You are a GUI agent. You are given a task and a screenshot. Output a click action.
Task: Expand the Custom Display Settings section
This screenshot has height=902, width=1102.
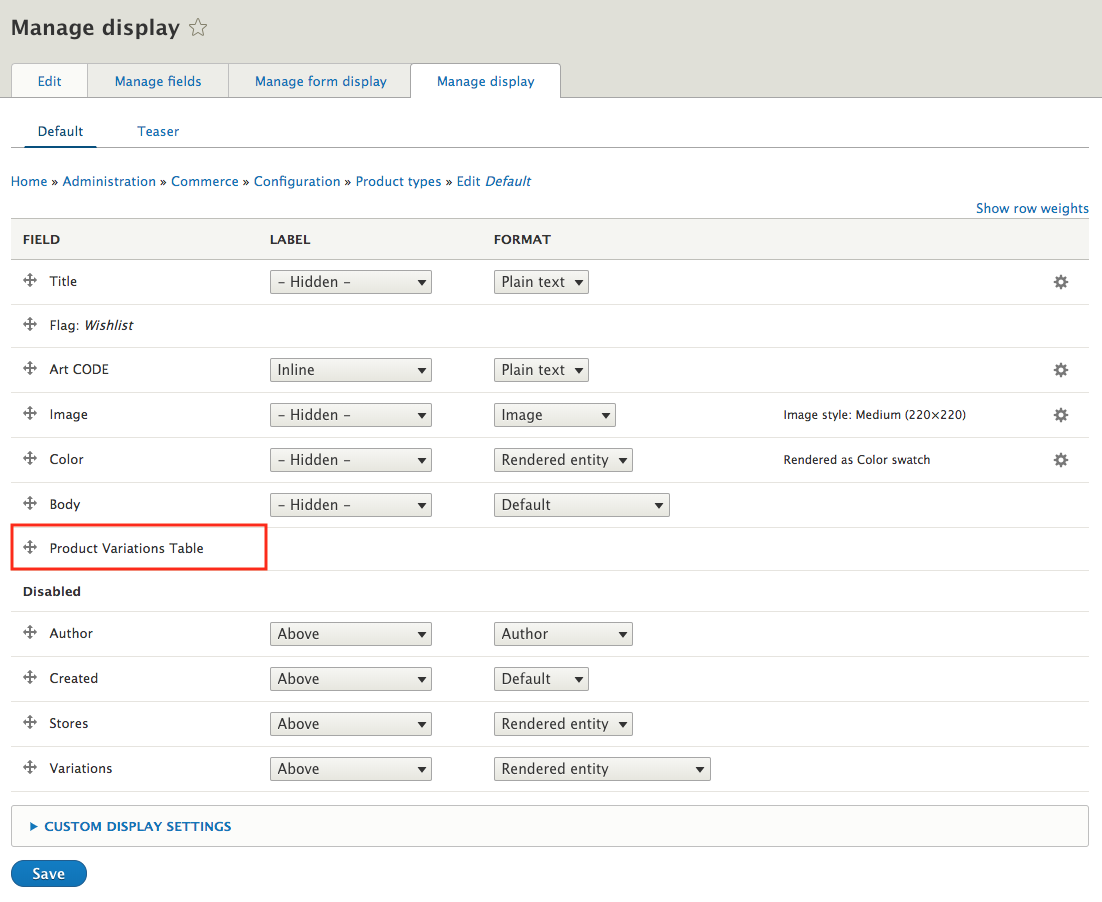tap(137, 826)
